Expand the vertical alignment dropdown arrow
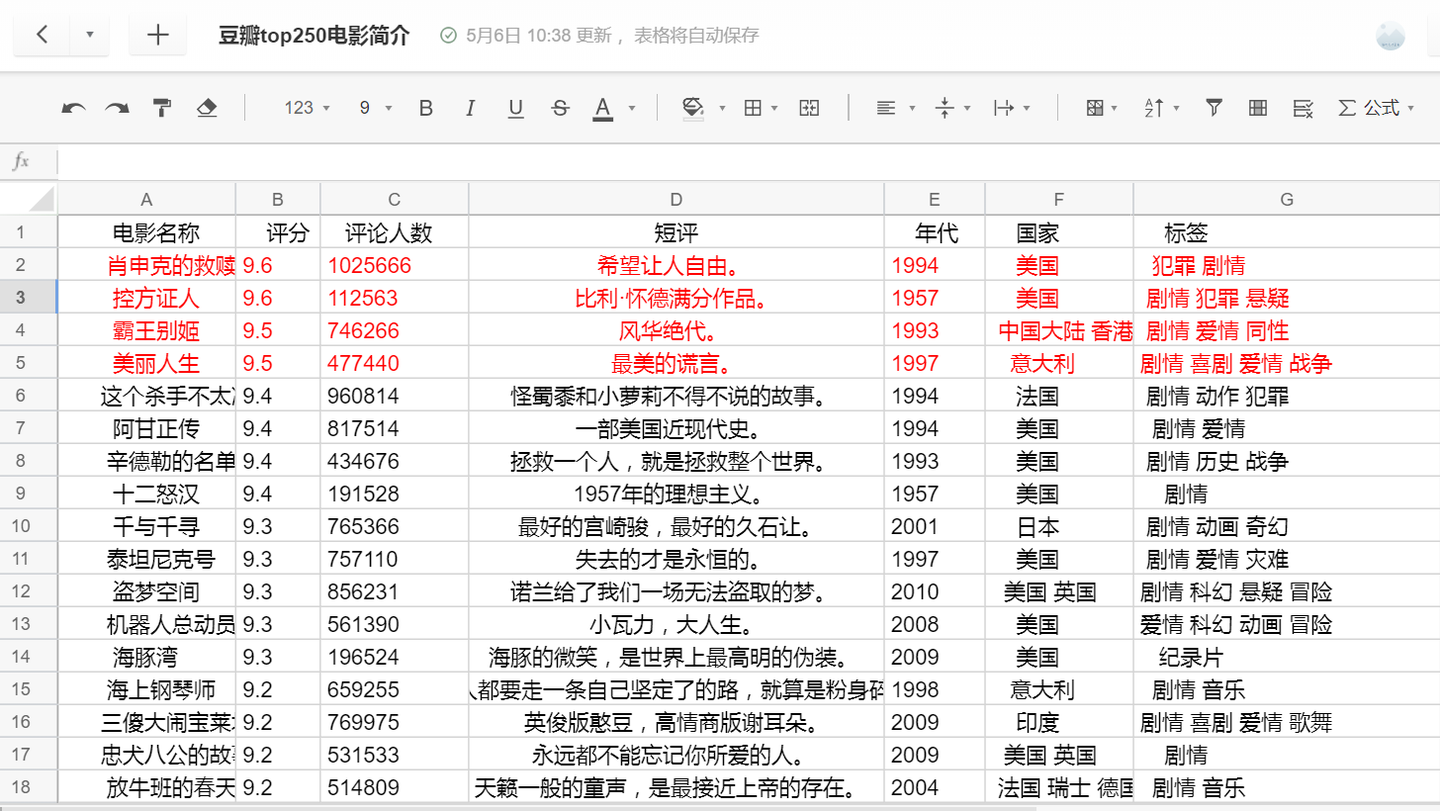 coord(967,108)
